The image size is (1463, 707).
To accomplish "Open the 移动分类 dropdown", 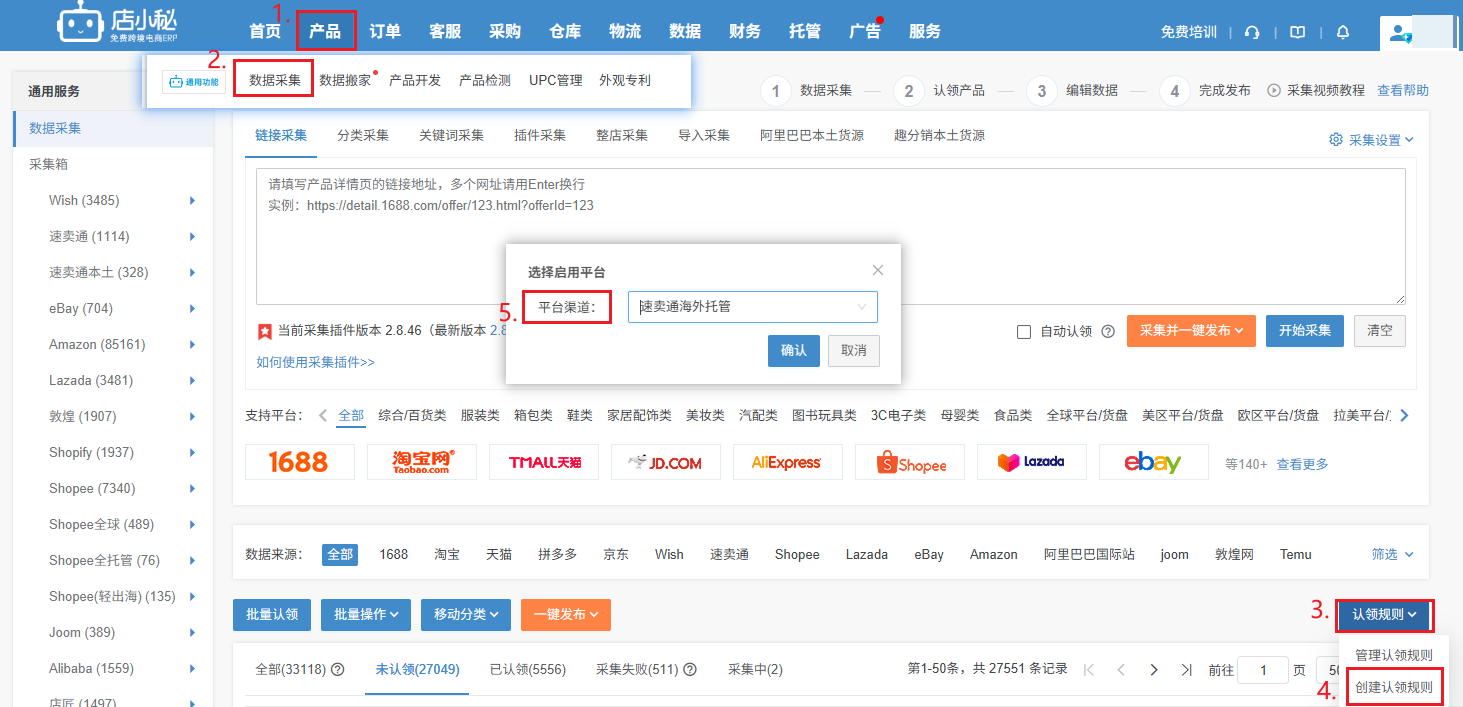I will tap(466, 614).
